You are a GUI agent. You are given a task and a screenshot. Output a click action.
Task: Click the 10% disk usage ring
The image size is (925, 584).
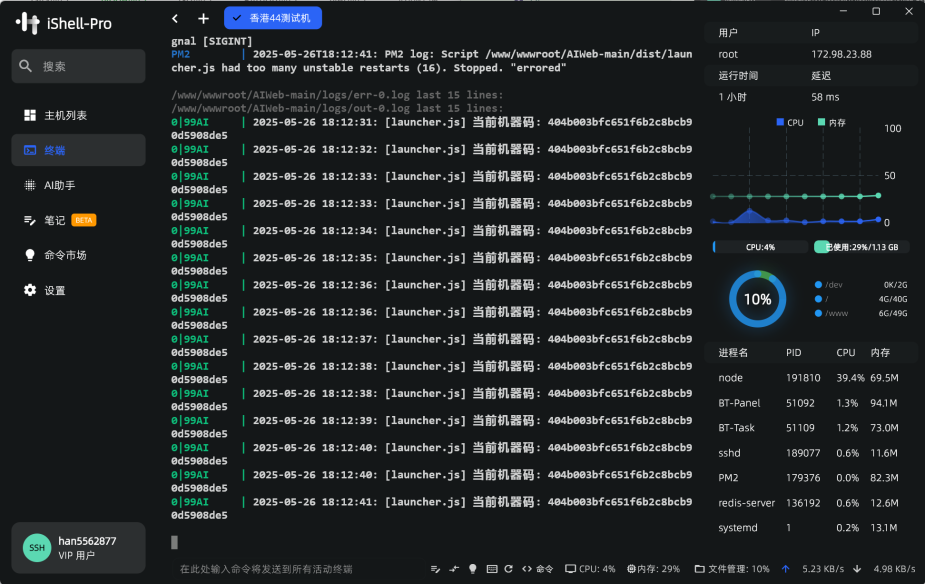pyautogui.click(x=757, y=299)
